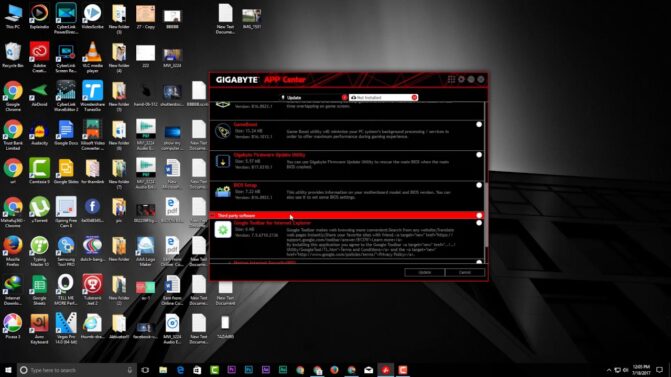Viewport: 671px width, 377px height.
Task: Select This PC desktop icon
Action: pos(13,16)
